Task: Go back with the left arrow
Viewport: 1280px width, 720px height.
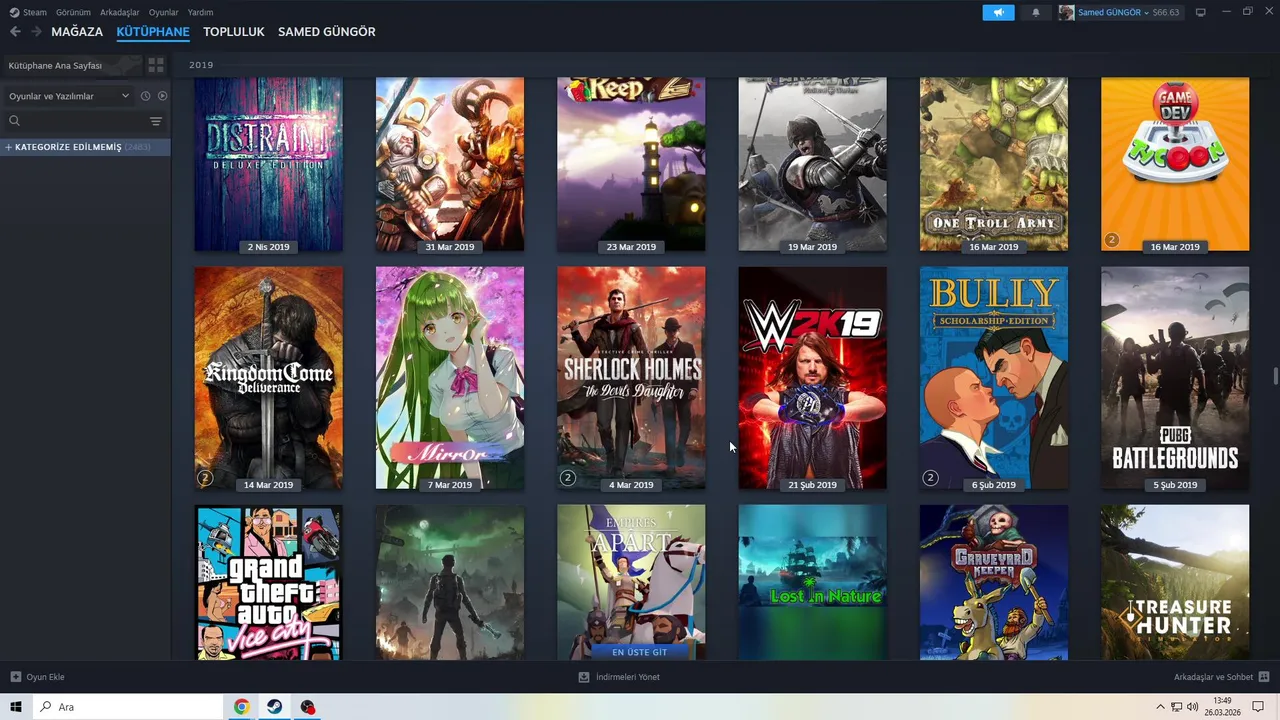Action: (15, 32)
